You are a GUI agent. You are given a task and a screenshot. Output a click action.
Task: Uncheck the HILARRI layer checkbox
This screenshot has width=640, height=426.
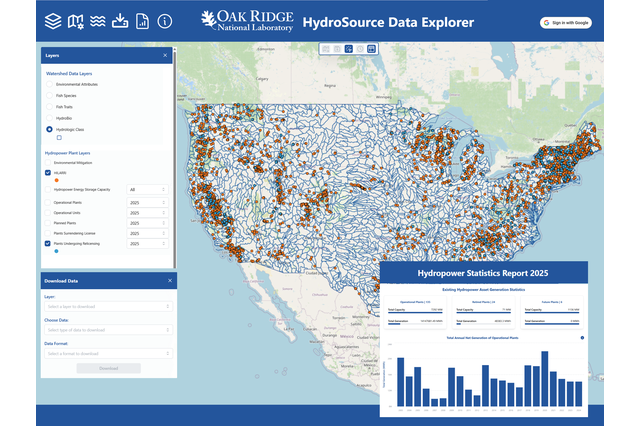point(48,173)
